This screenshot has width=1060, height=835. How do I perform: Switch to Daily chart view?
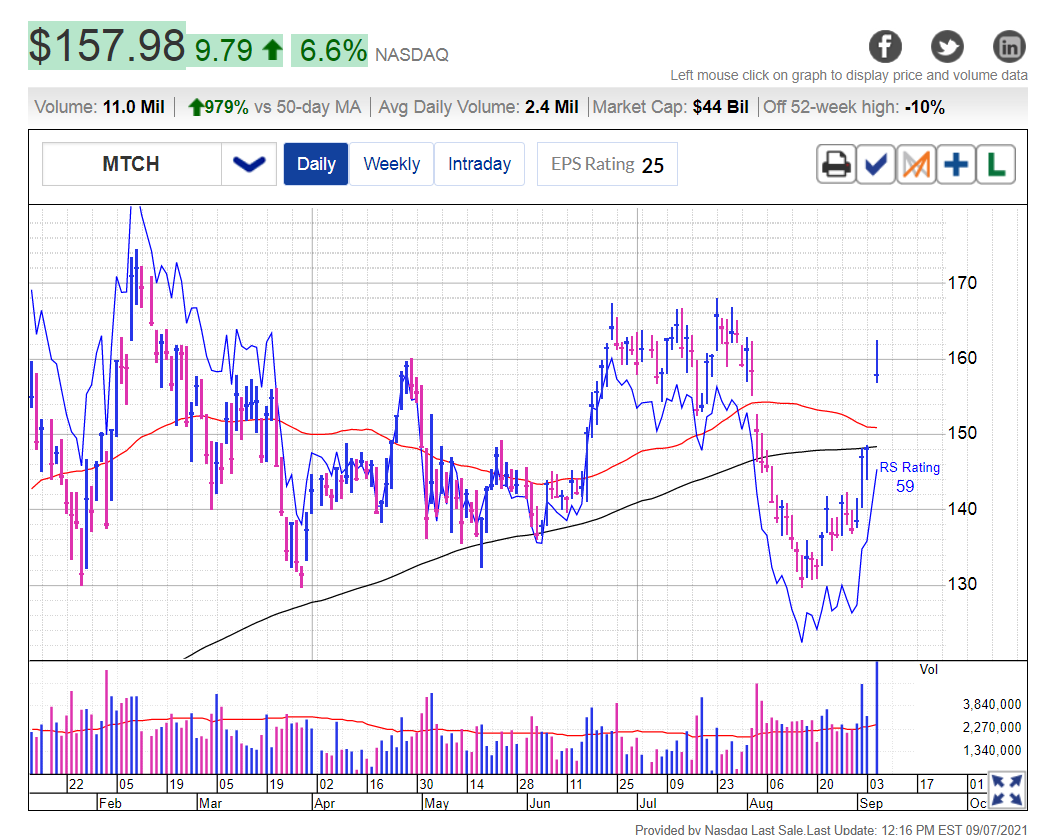(x=316, y=164)
